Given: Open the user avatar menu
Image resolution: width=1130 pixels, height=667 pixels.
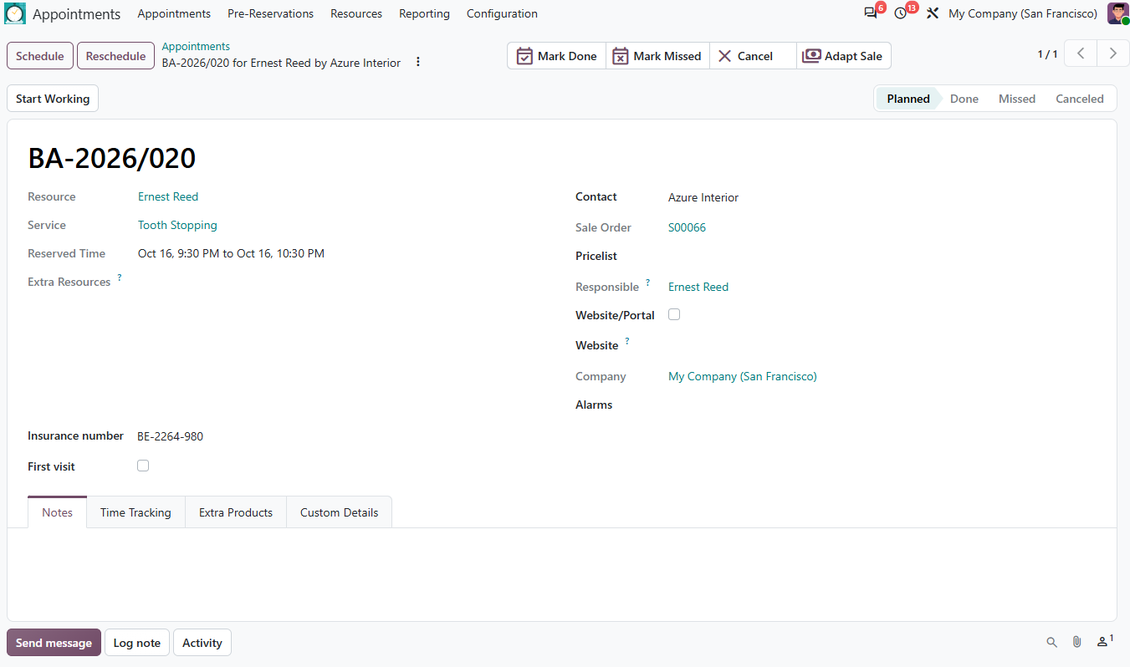Looking at the screenshot, I should [x=1118, y=13].
